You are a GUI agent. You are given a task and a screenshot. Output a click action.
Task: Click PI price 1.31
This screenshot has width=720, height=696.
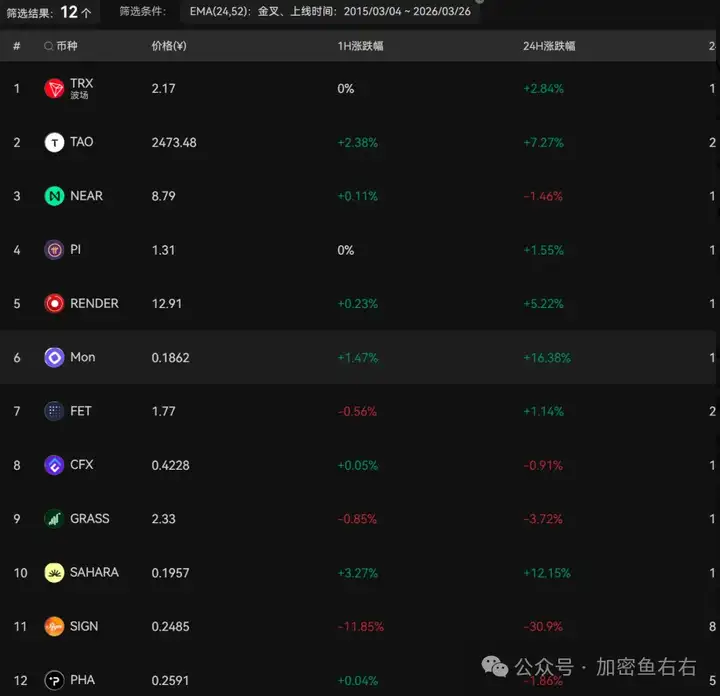point(163,250)
